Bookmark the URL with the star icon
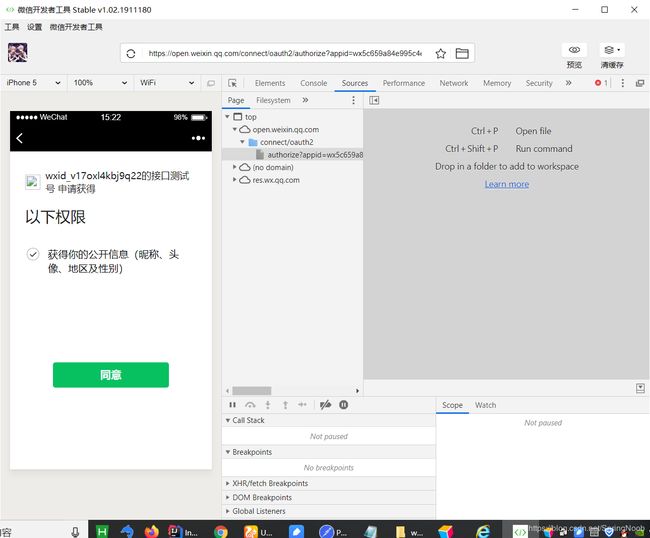 pyautogui.click(x=441, y=53)
